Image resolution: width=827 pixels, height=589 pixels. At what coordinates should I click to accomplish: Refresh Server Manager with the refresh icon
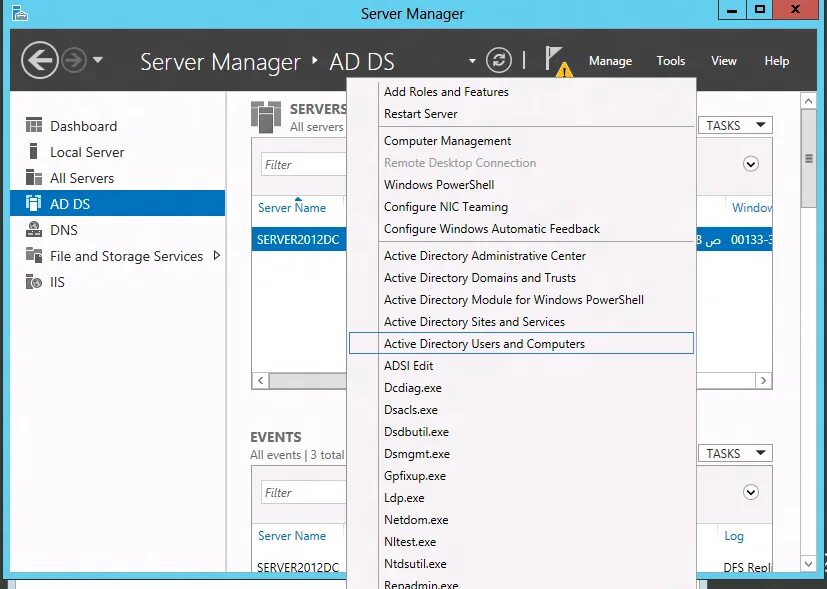498,60
